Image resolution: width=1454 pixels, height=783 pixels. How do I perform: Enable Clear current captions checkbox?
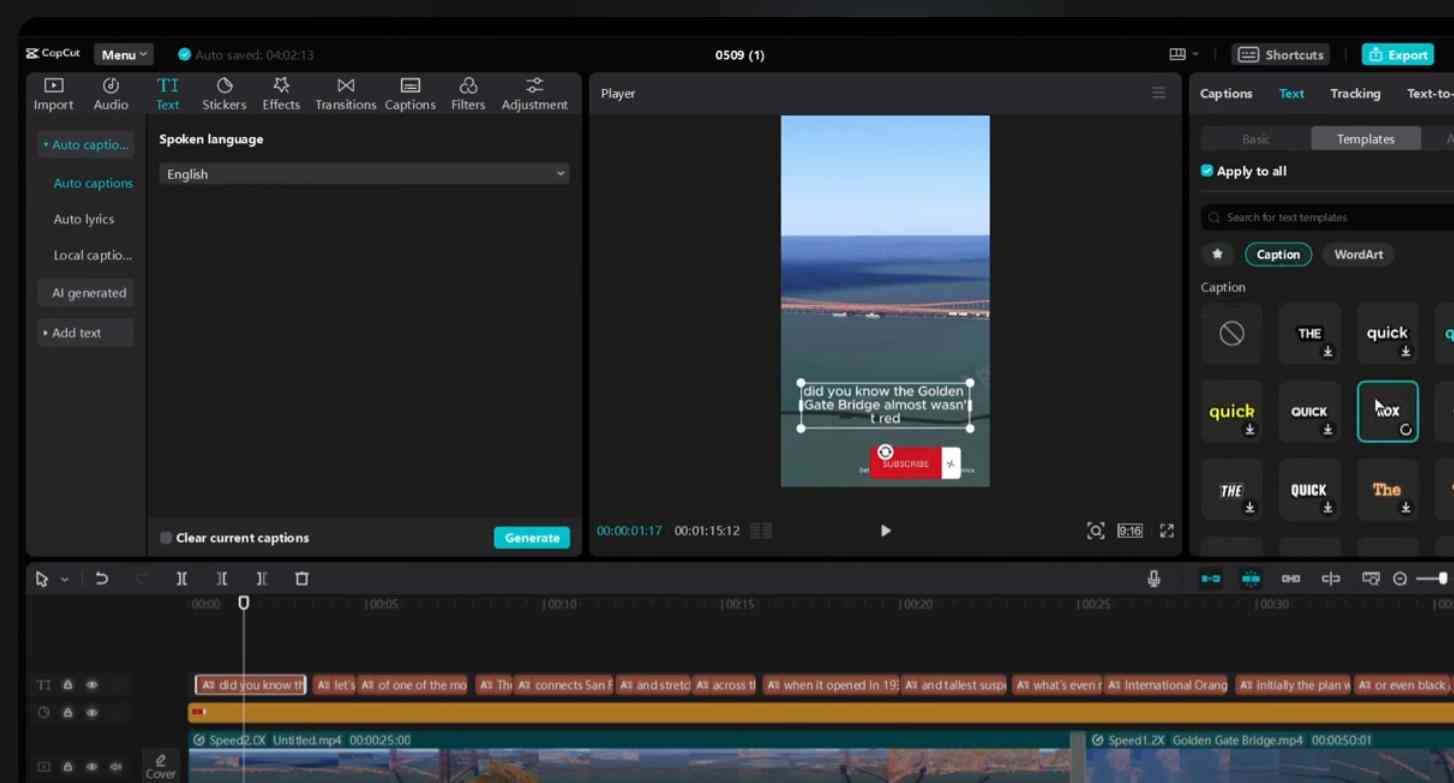coord(166,538)
